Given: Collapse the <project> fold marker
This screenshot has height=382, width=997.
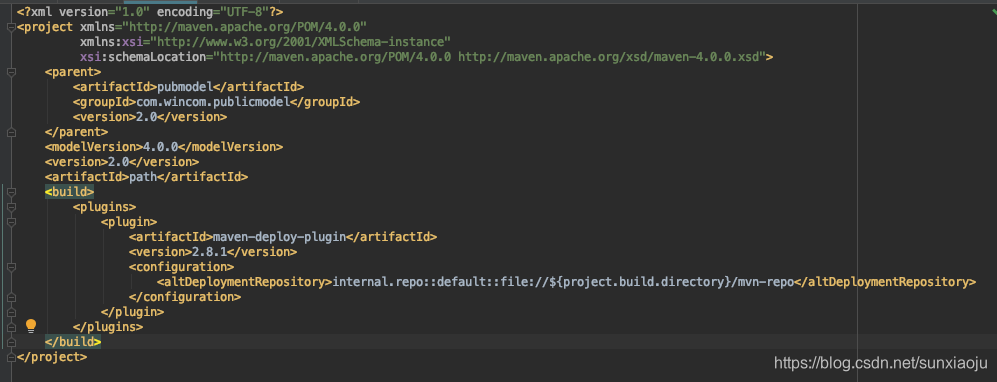Looking at the screenshot, I should coord(11,27).
